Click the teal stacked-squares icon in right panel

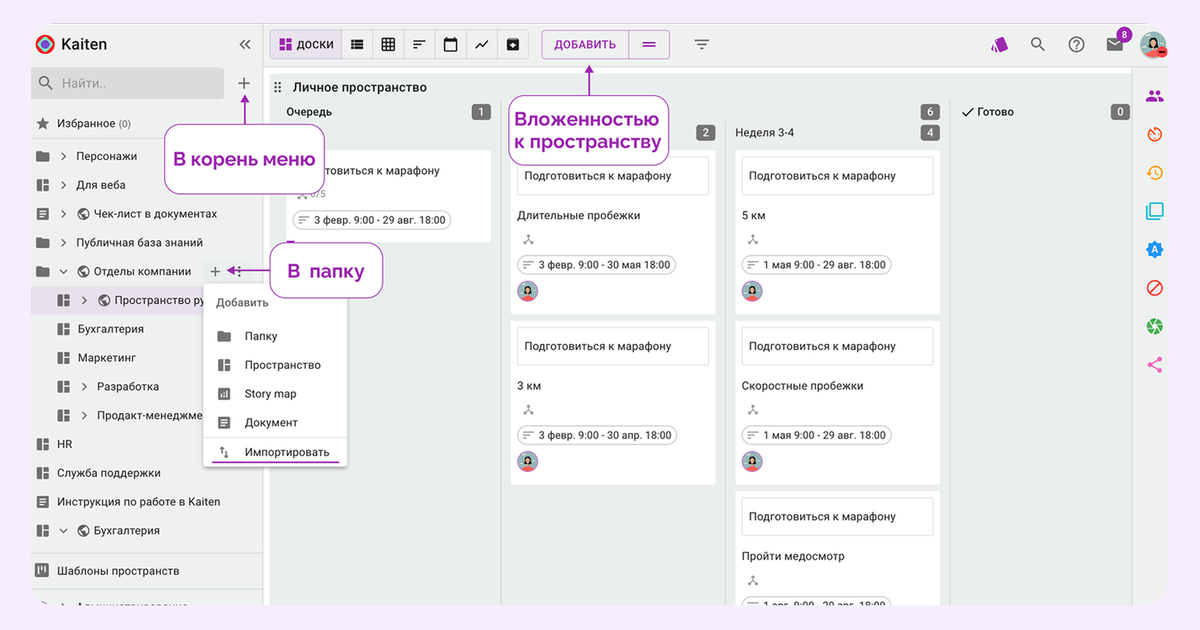point(1155,211)
